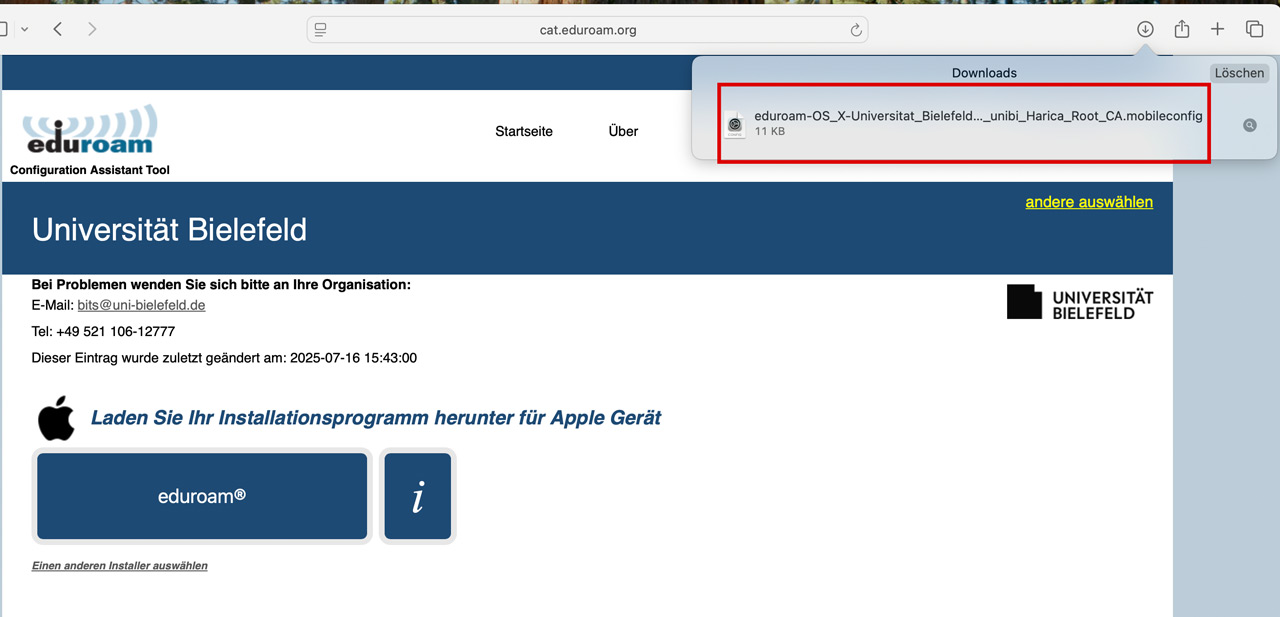This screenshot has height=617, width=1280.
Task: Click the Universität Bielefeld logo image
Action: [x=1080, y=302]
